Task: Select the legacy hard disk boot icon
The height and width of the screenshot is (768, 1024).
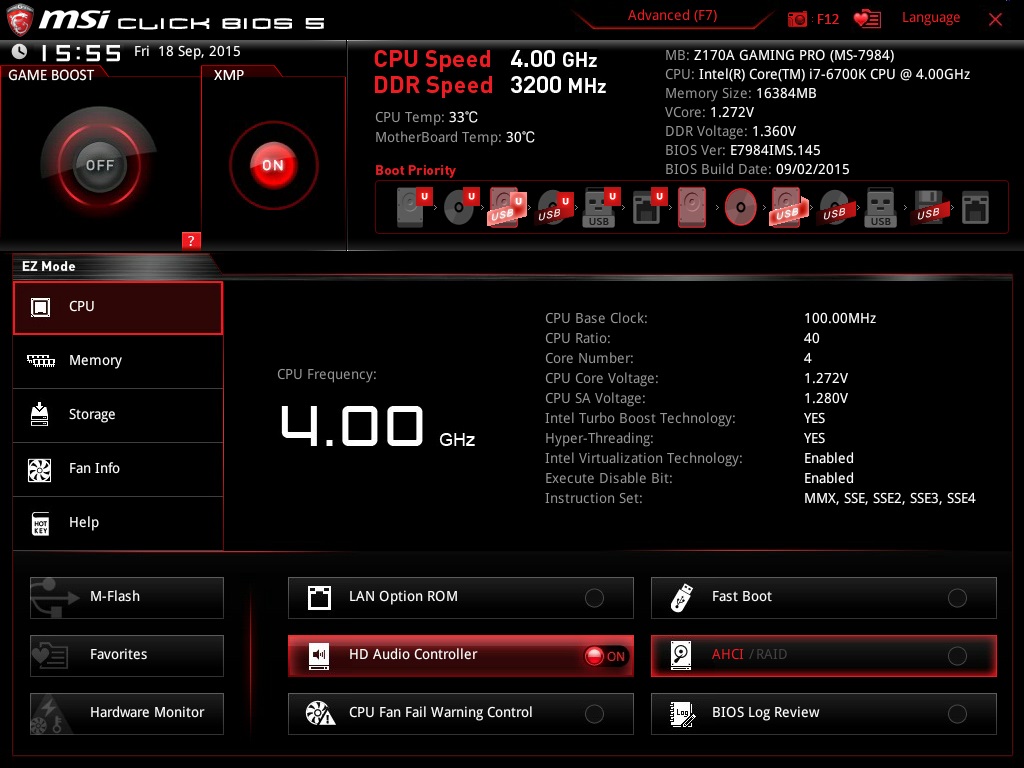Action: click(x=692, y=207)
